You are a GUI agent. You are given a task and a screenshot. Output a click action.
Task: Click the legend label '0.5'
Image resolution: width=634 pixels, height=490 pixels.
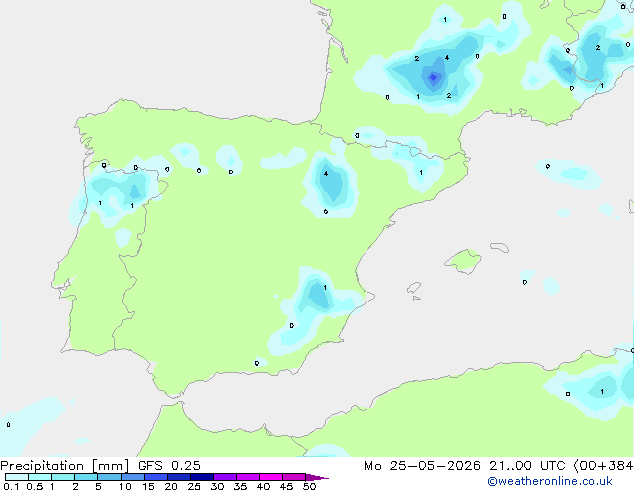point(34,486)
